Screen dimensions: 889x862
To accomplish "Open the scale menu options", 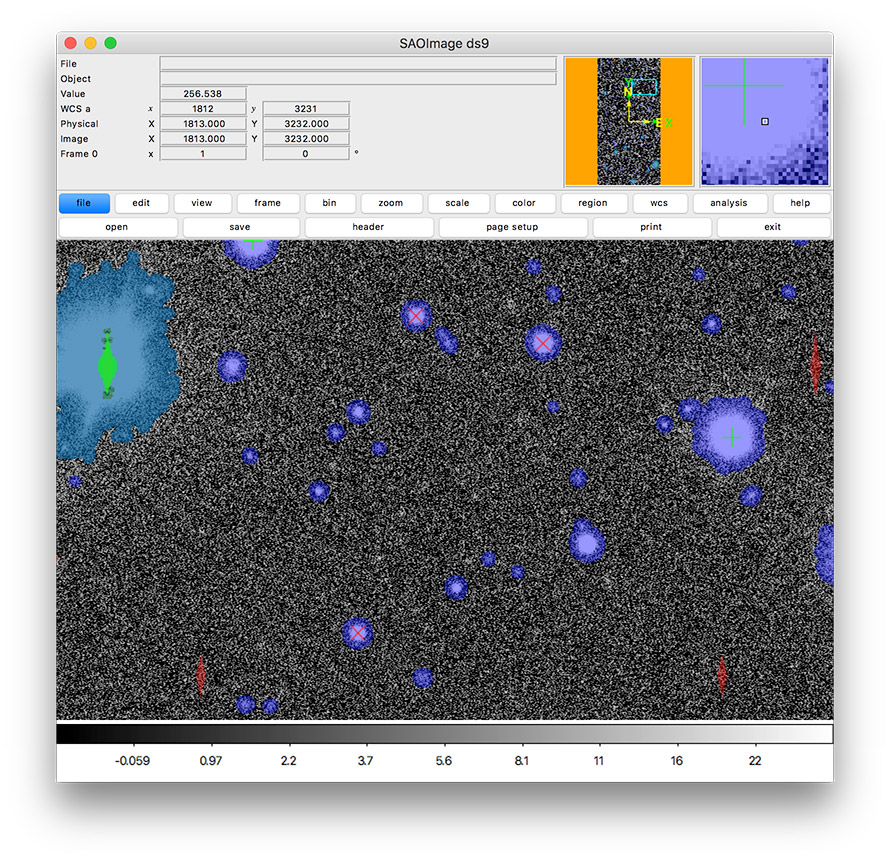I will [458, 203].
